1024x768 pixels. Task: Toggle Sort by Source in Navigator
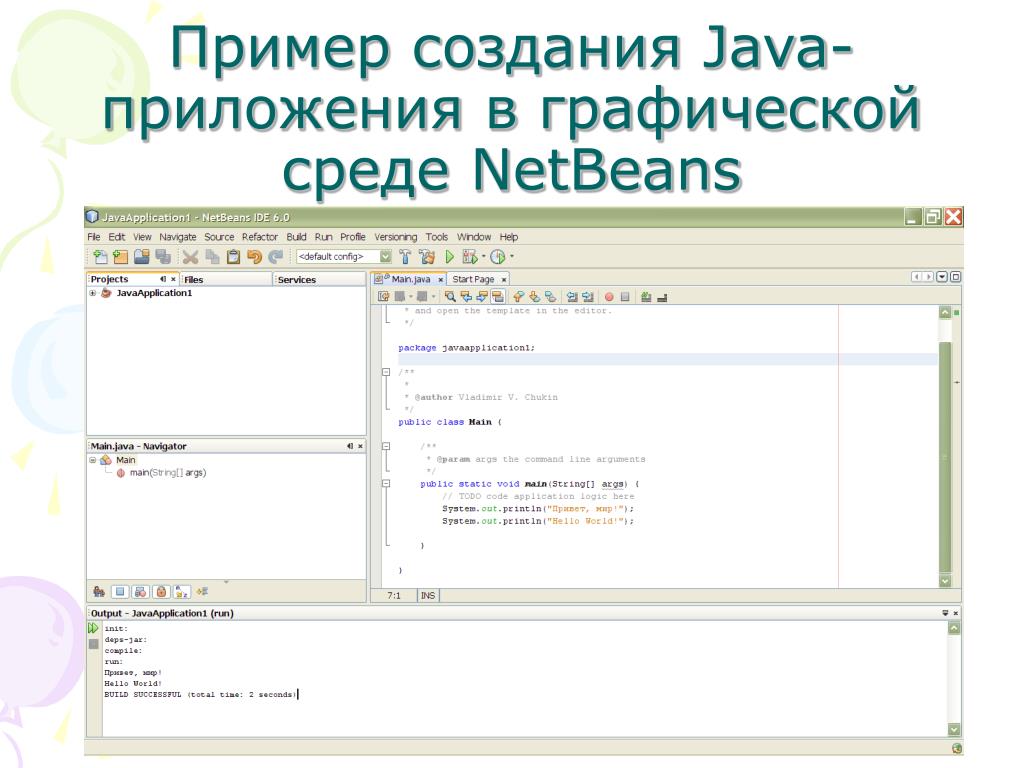click(x=202, y=592)
